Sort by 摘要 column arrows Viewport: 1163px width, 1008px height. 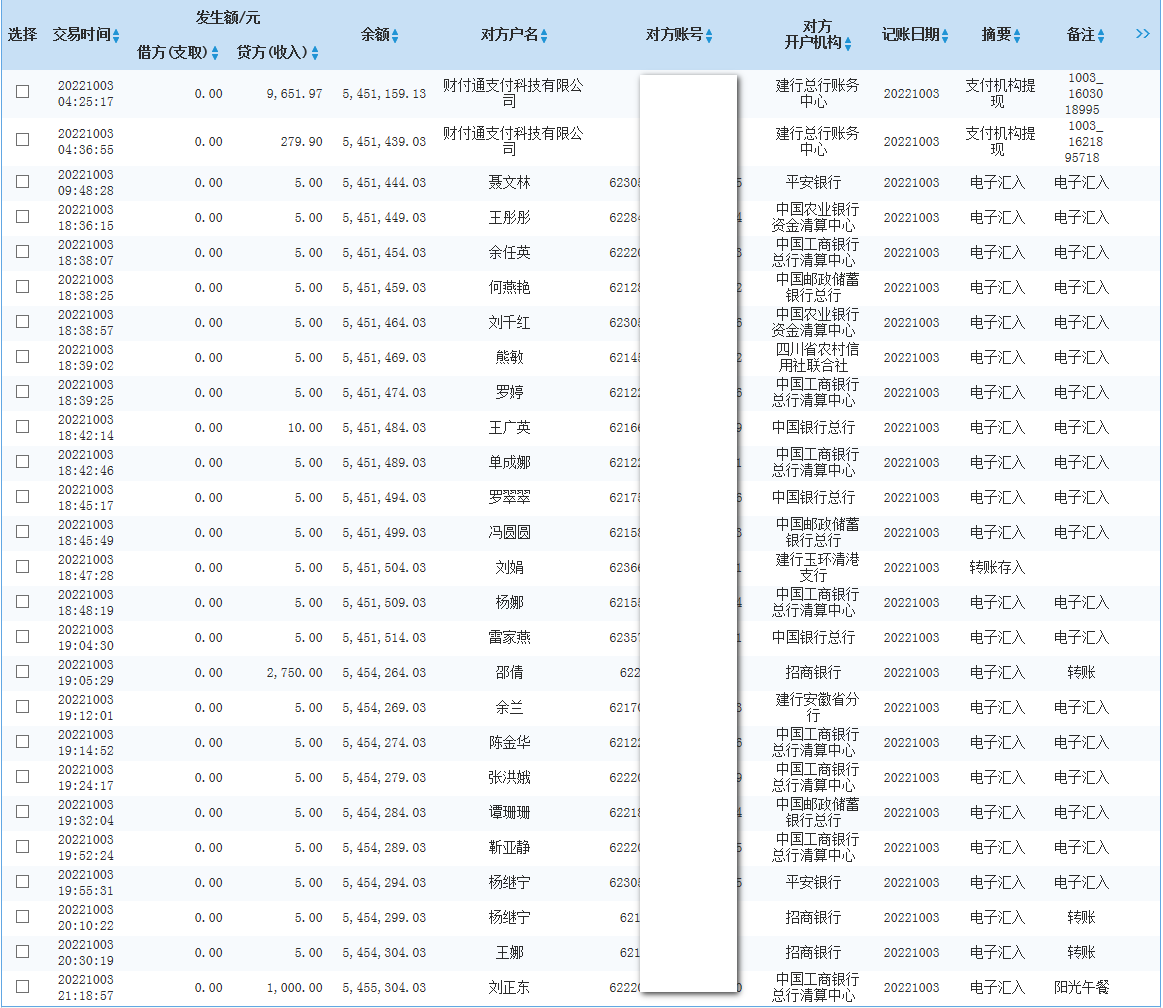[1017, 35]
